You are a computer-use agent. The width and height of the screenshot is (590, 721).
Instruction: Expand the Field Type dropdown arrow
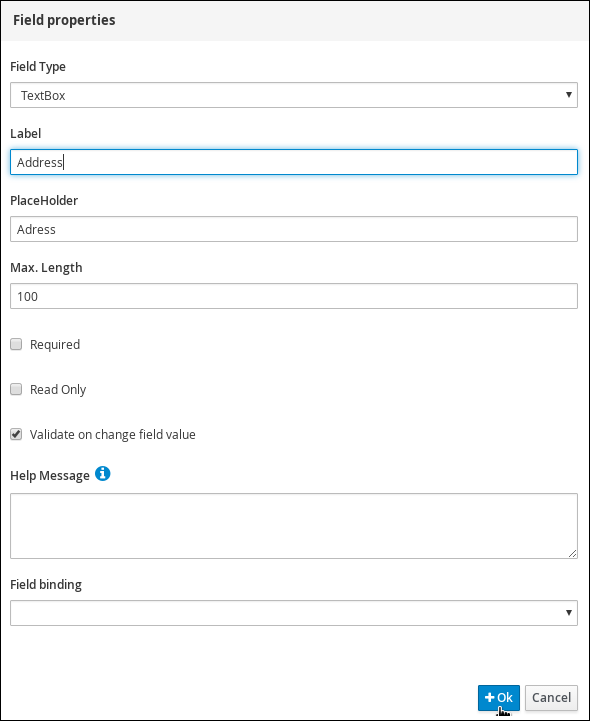click(569, 95)
